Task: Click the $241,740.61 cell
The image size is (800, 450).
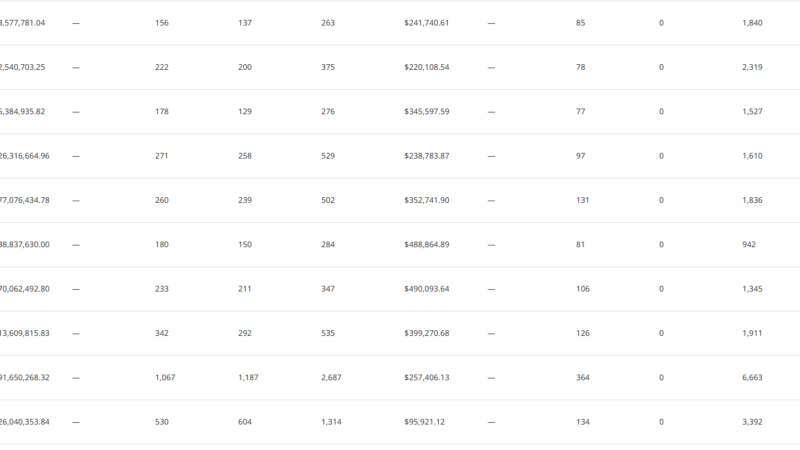Action: point(427,23)
